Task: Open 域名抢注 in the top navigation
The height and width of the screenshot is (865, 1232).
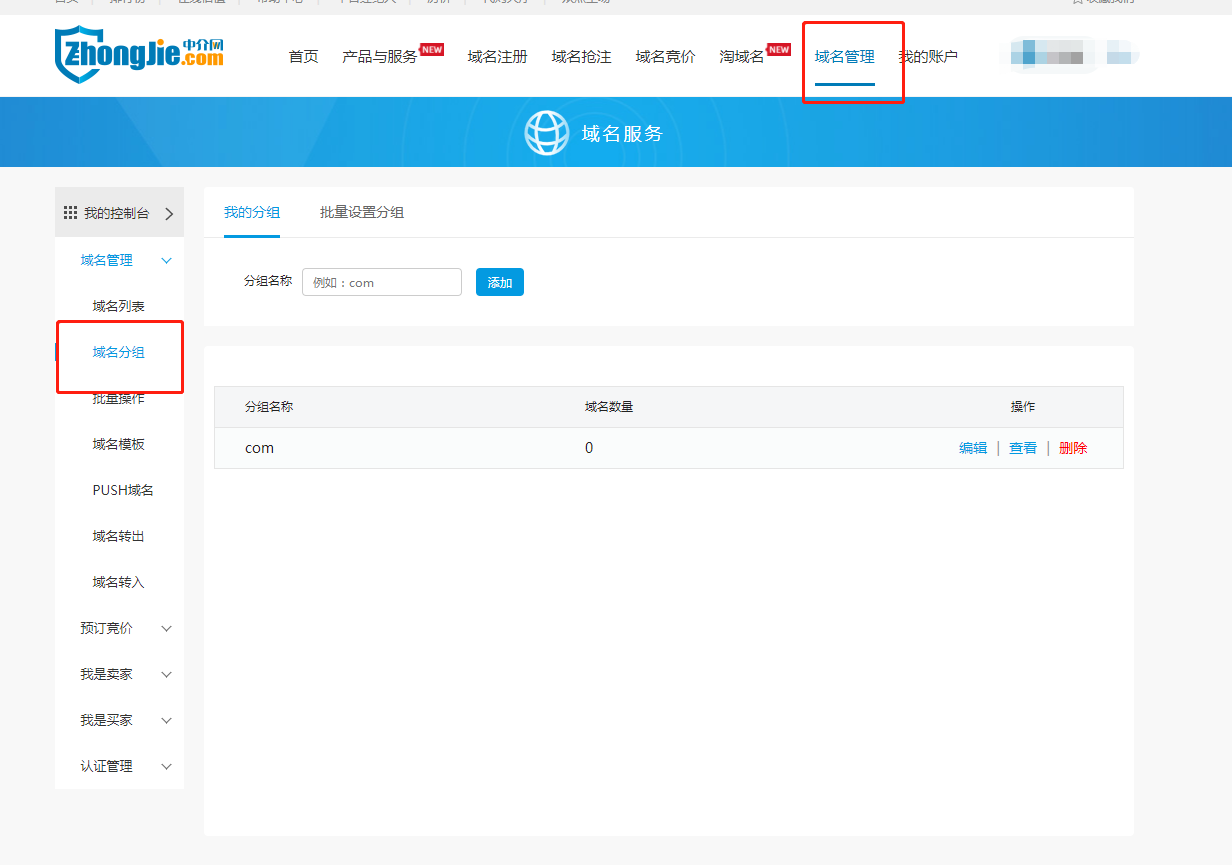Action: point(581,57)
